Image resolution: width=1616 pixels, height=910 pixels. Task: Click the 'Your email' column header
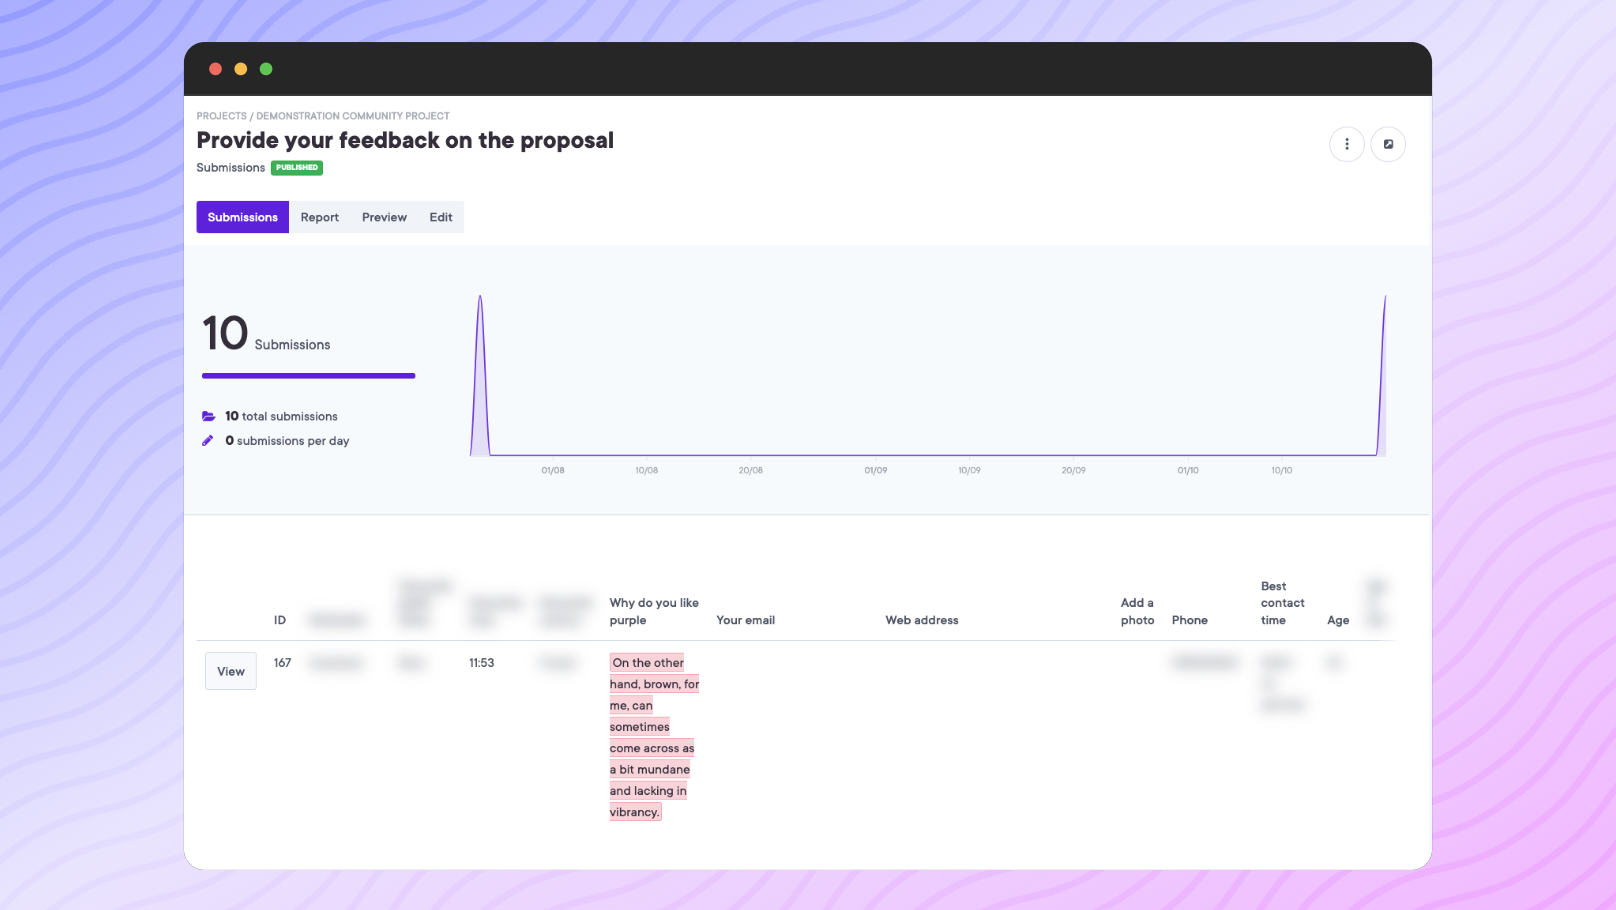tap(745, 620)
